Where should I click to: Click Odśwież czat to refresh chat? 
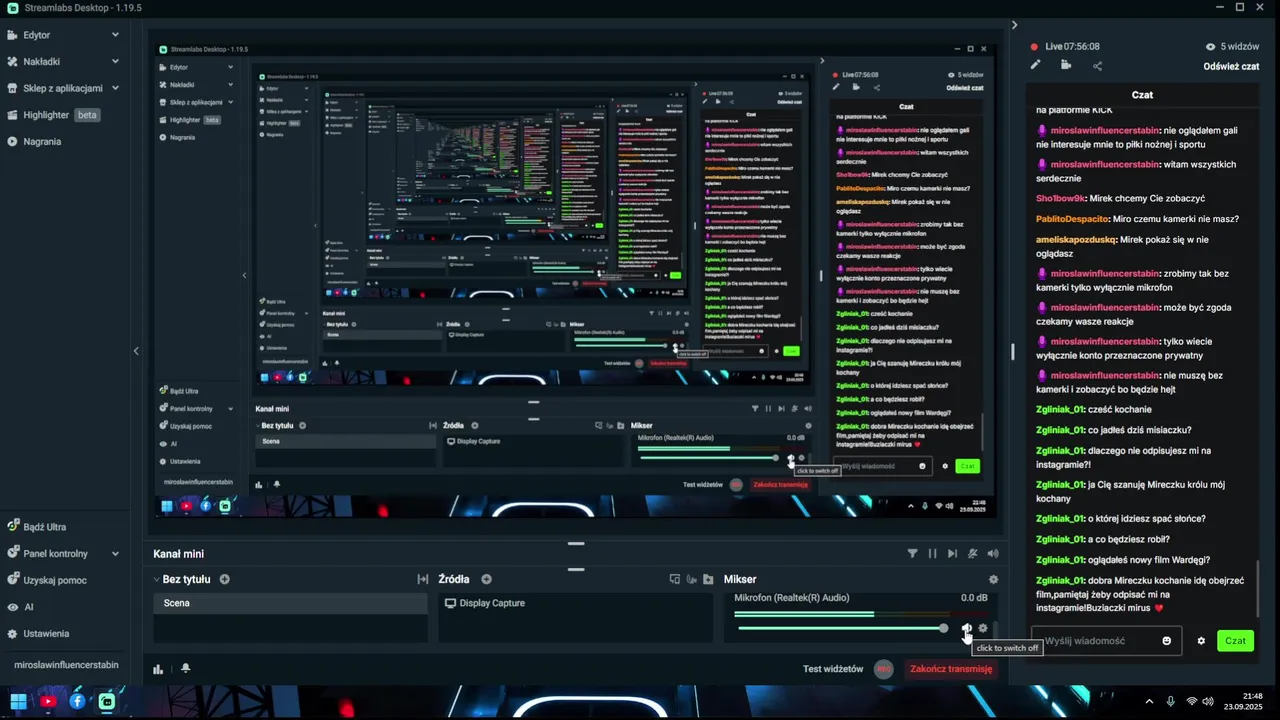tap(1231, 66)
